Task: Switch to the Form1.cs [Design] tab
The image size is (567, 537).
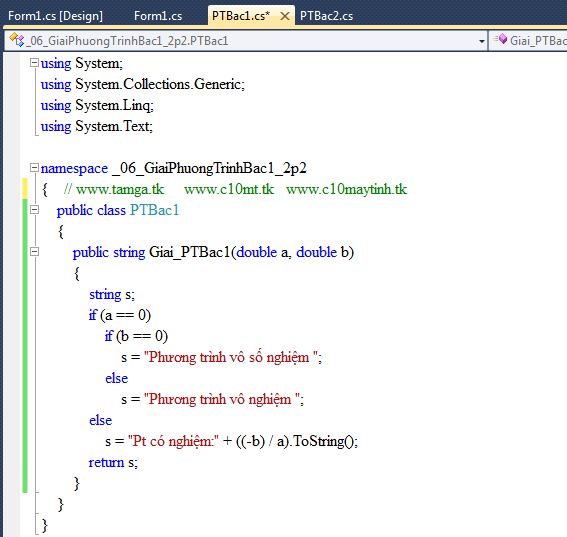Action: [x=55, y=16]
